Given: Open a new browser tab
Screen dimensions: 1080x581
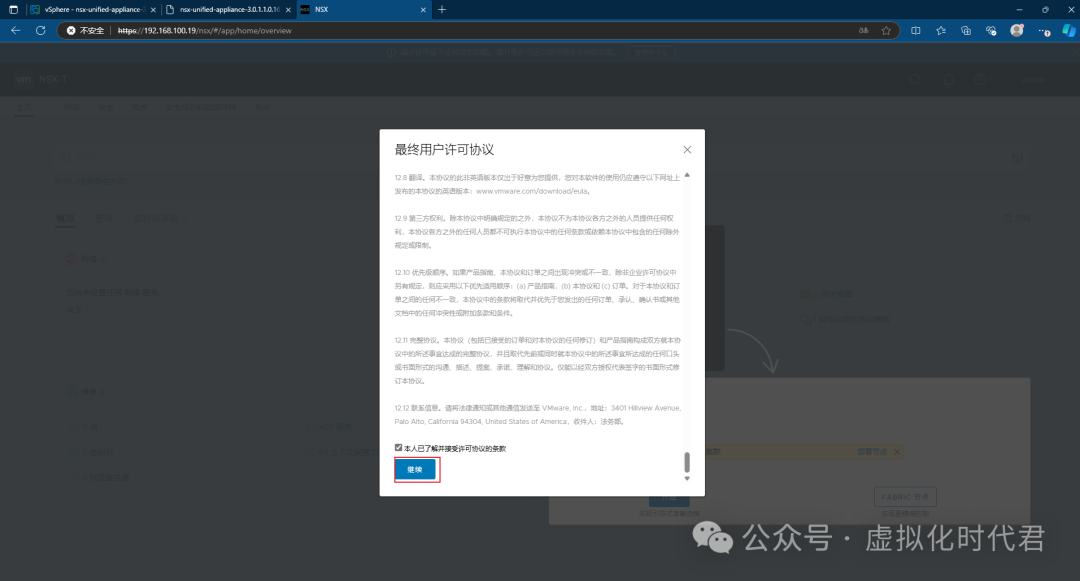Looking at the screenshot, I should (442, 10).
